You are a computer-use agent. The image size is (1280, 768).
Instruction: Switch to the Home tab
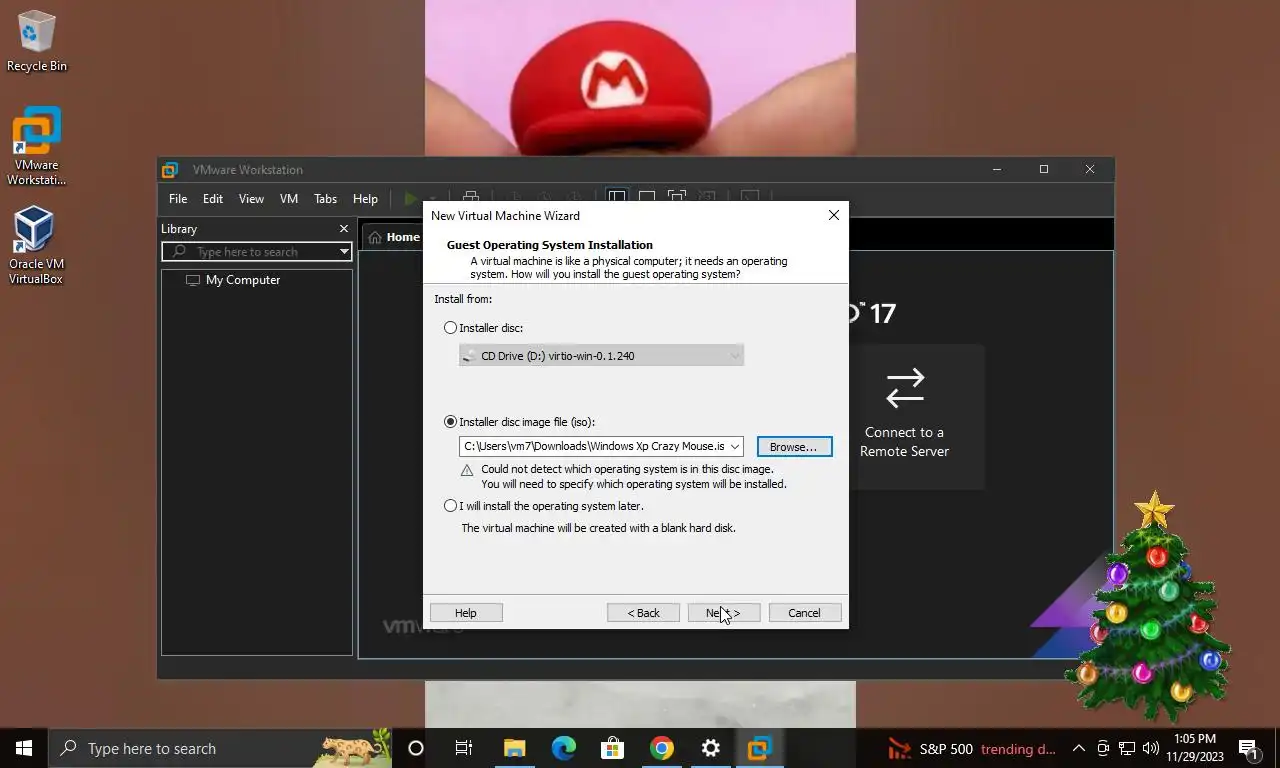(394, 237)
